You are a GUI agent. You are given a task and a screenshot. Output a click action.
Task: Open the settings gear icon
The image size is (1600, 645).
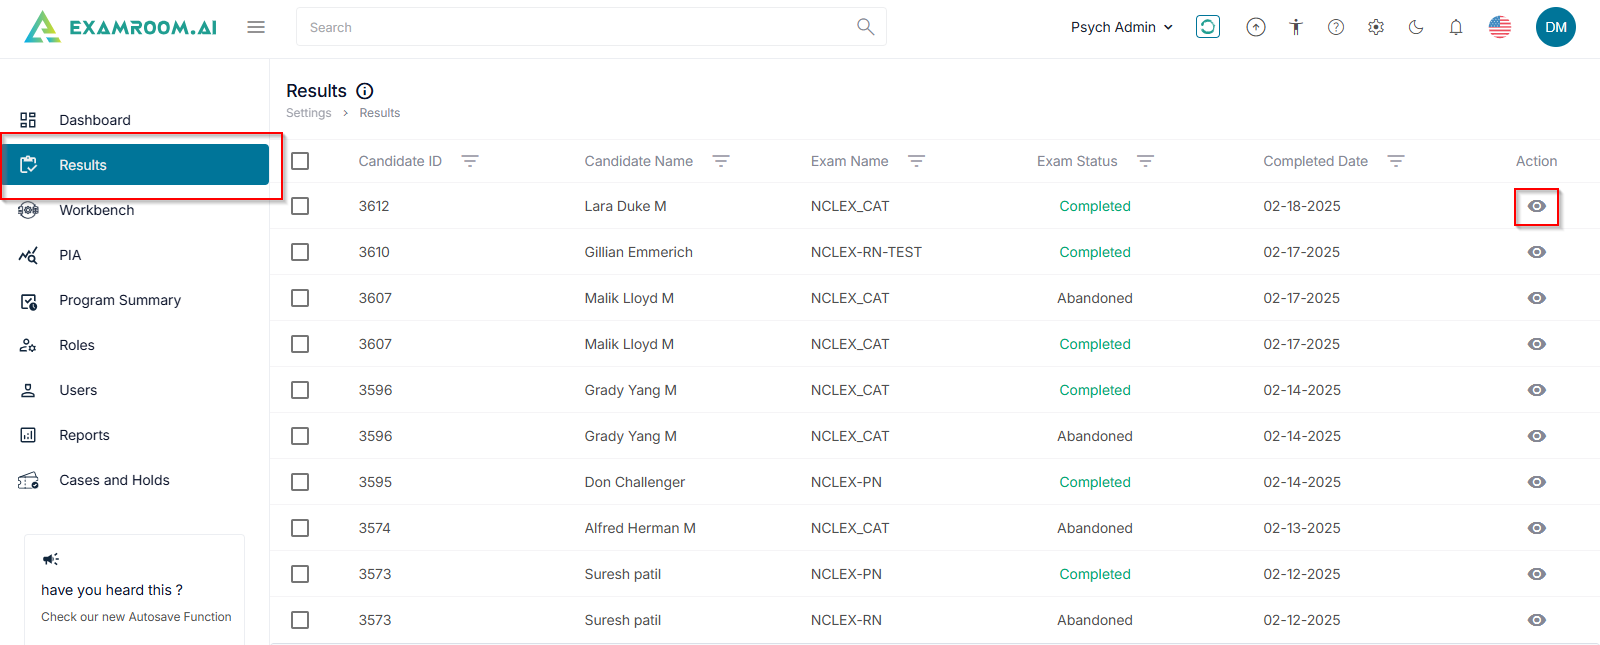(x=1376, y=27)
